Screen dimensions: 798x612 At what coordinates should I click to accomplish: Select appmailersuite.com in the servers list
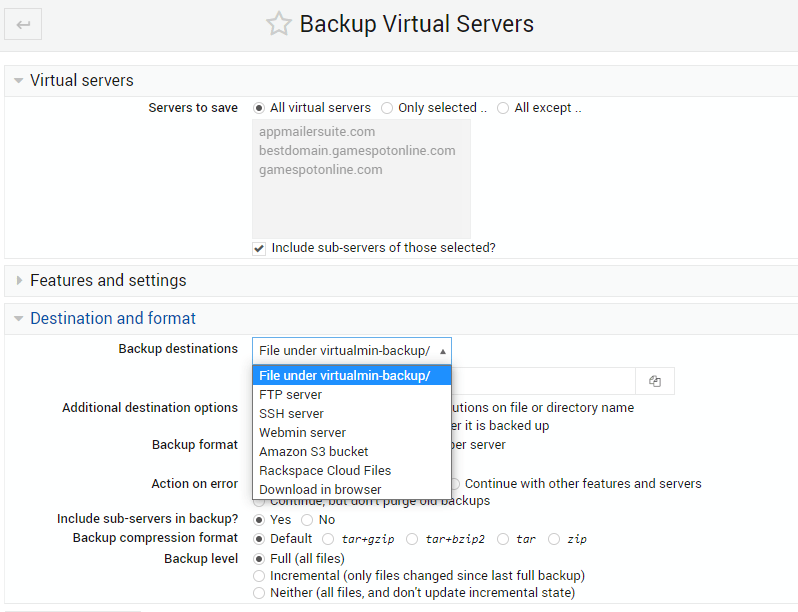pyautogui.click(x=317, y=132)
